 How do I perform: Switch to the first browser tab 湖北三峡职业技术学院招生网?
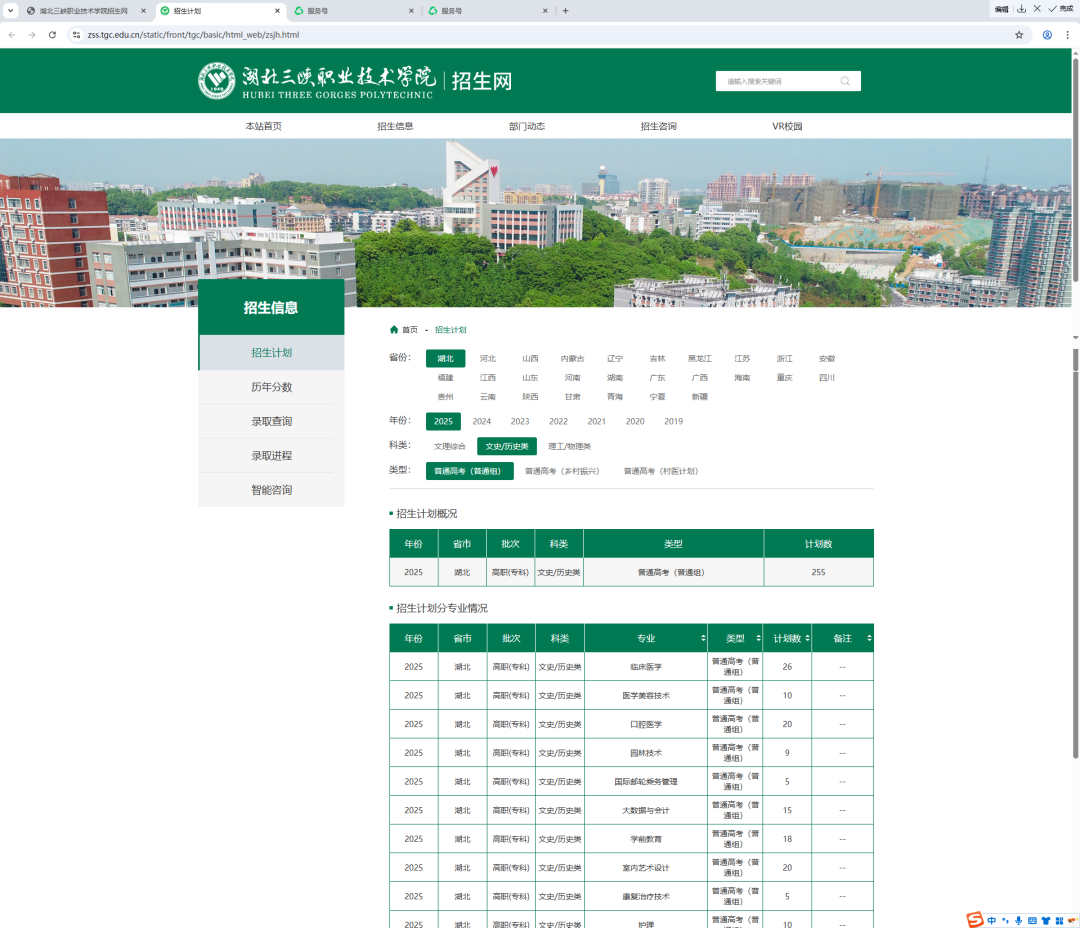pos(83,10)
